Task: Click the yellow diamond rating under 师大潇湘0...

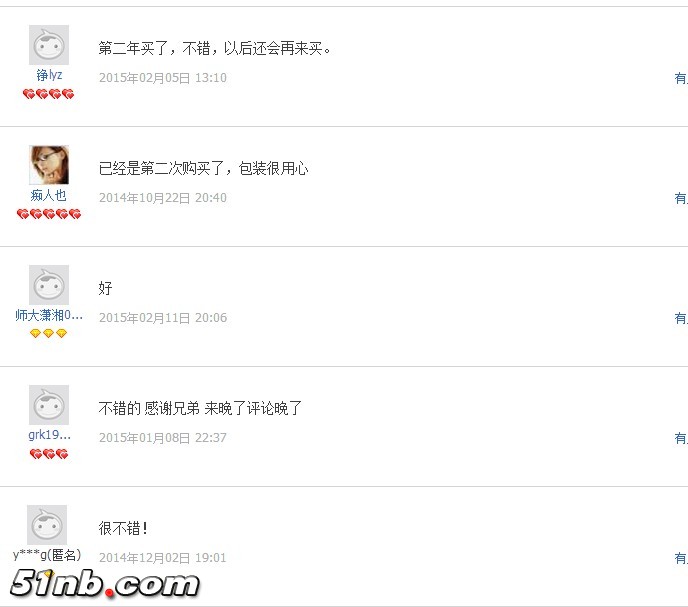Action: (49, 334)
